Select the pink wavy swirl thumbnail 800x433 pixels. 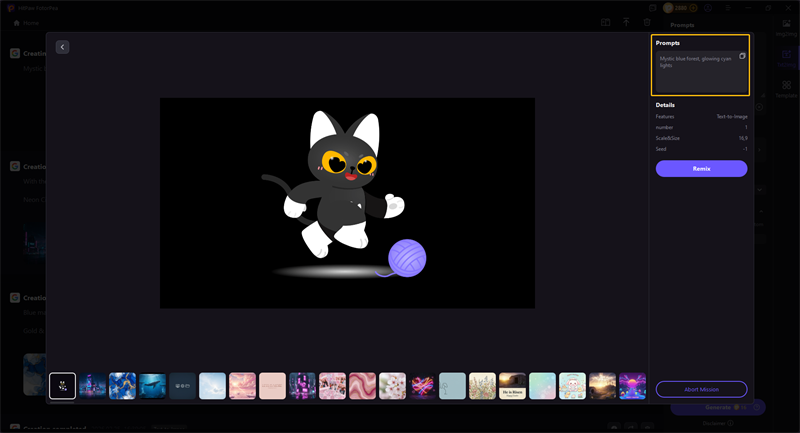point(362,386)
